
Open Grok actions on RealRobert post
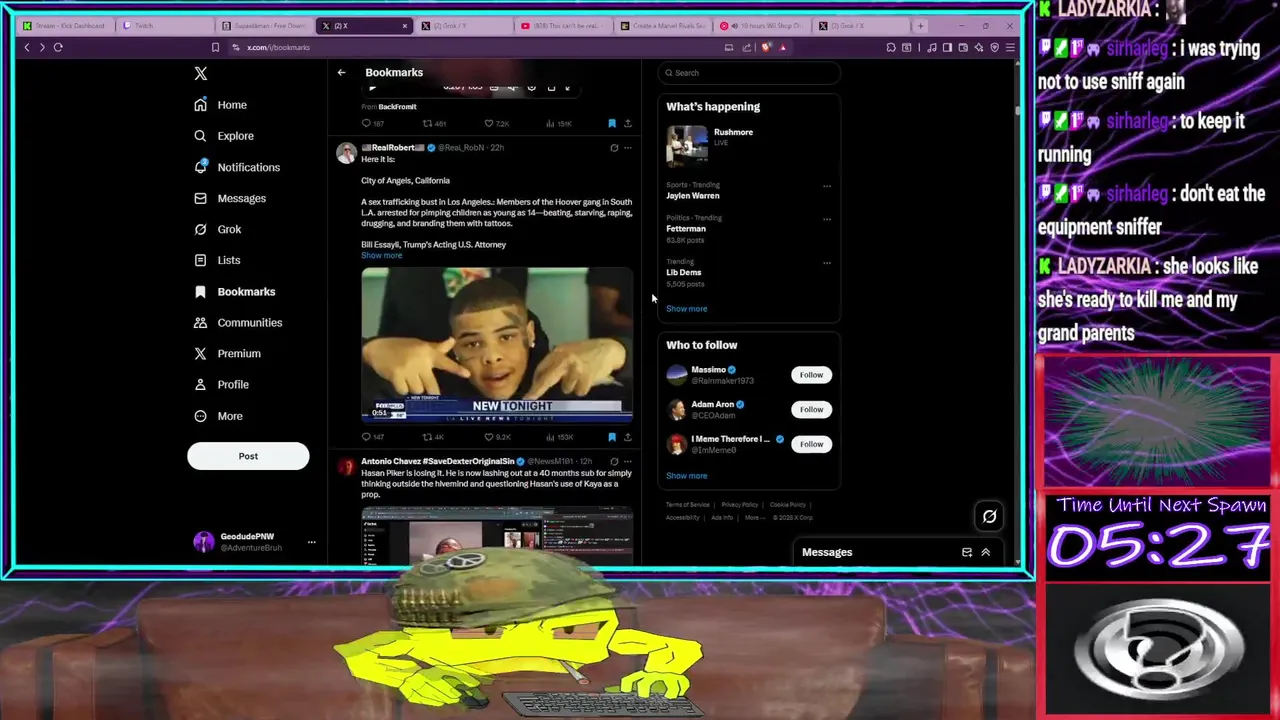(614, 148)
